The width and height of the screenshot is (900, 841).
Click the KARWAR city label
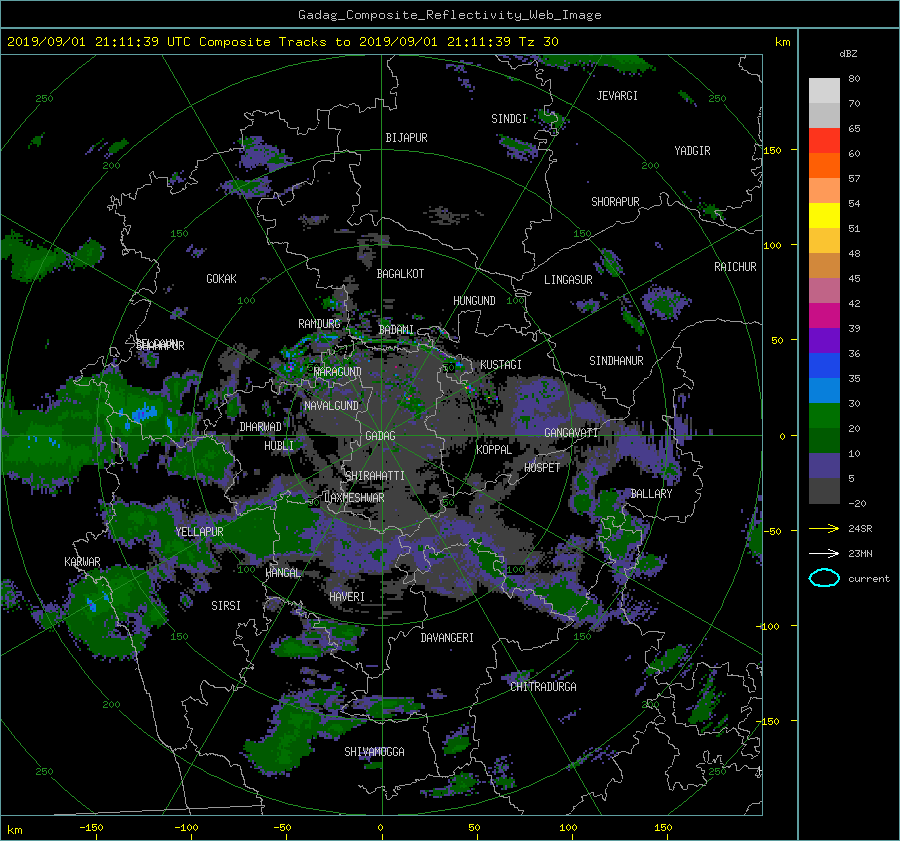coord(82,562)
